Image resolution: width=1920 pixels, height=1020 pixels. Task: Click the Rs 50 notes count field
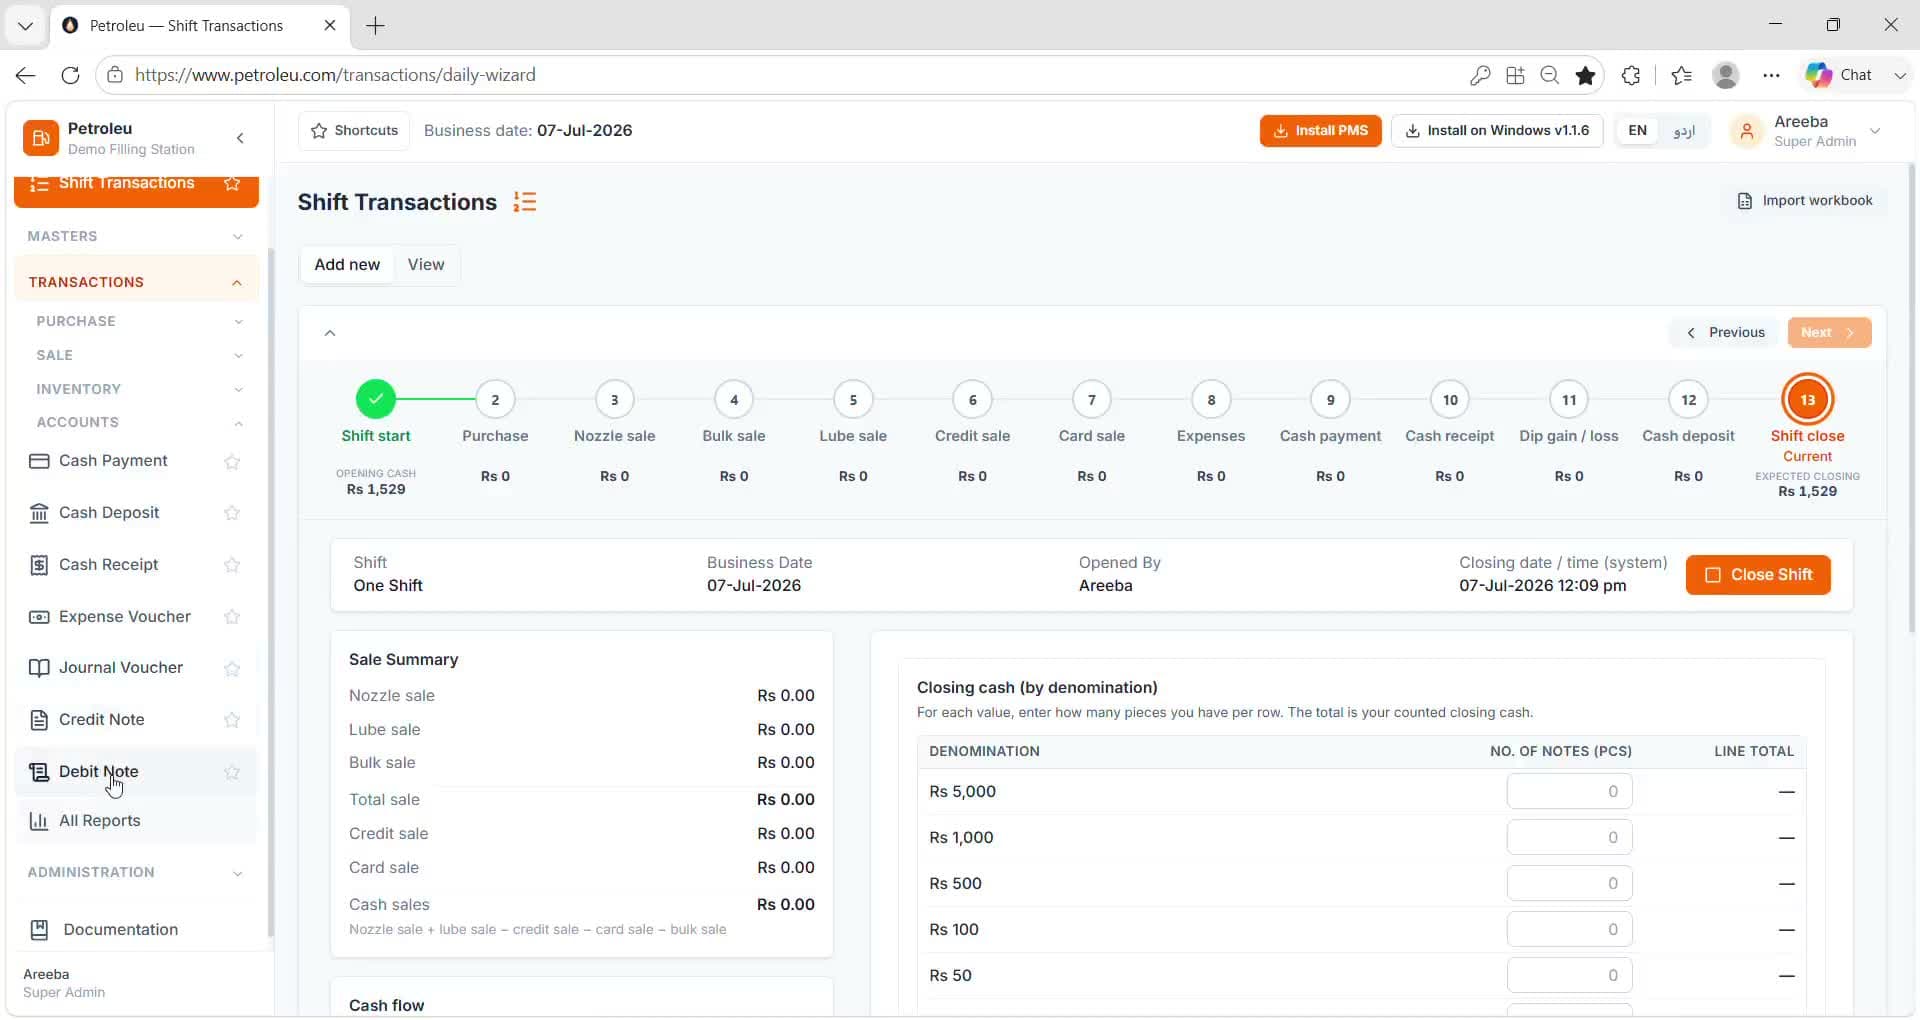[1569, 976]
